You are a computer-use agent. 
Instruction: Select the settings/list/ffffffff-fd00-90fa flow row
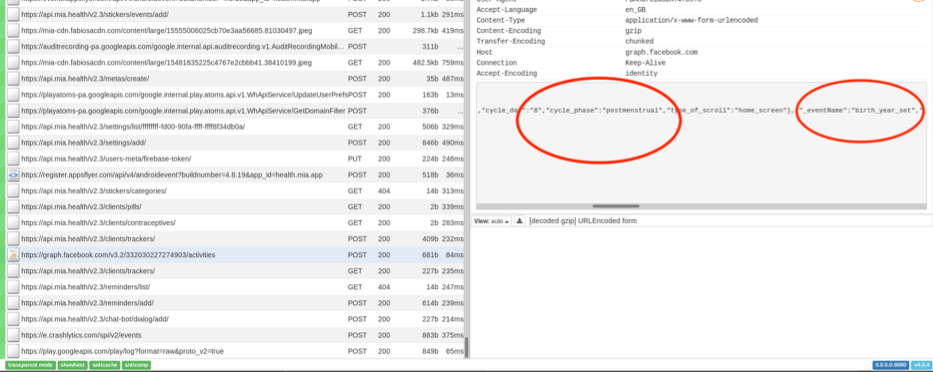(x=235, y=127)
